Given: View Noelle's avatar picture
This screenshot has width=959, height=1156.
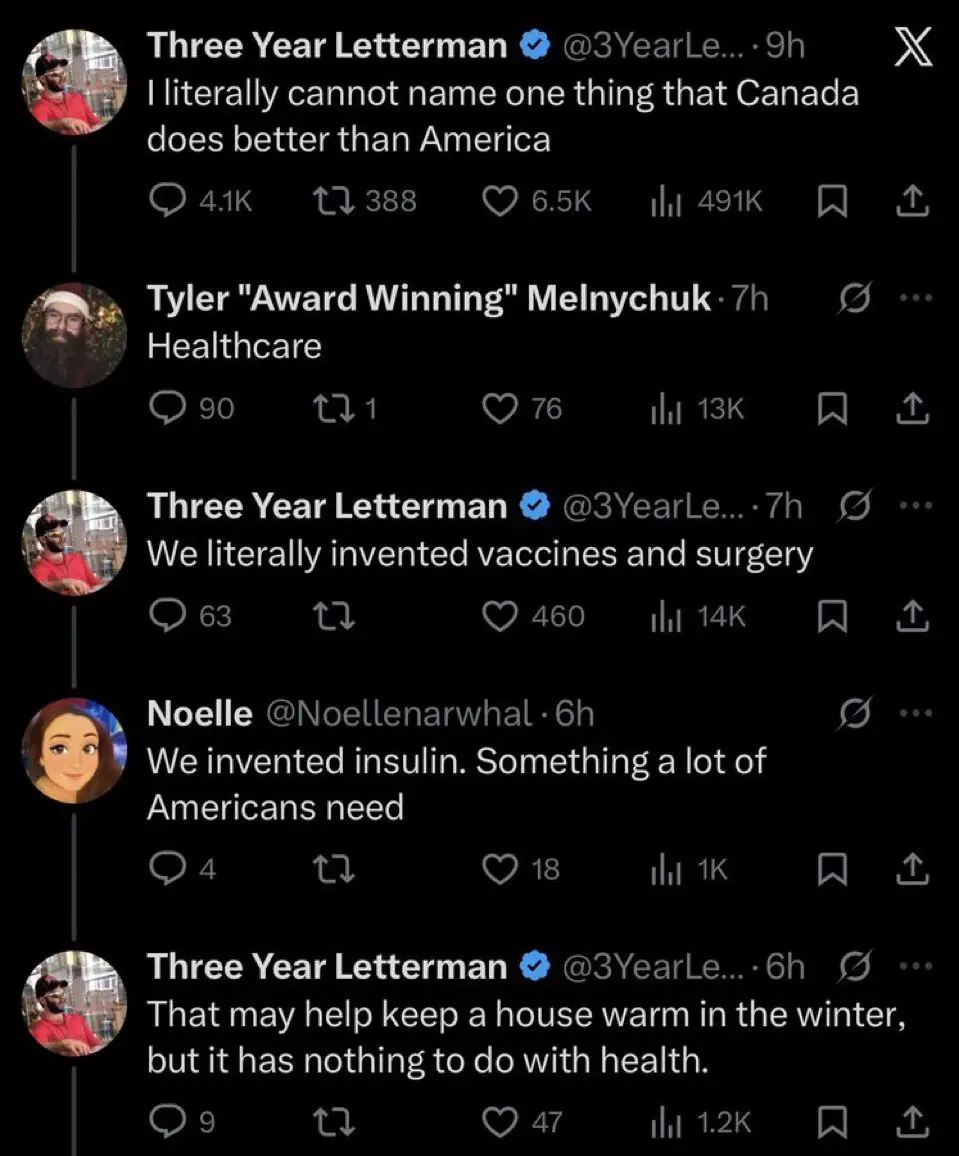Looking at the screenshot, I should coord(77,751).
